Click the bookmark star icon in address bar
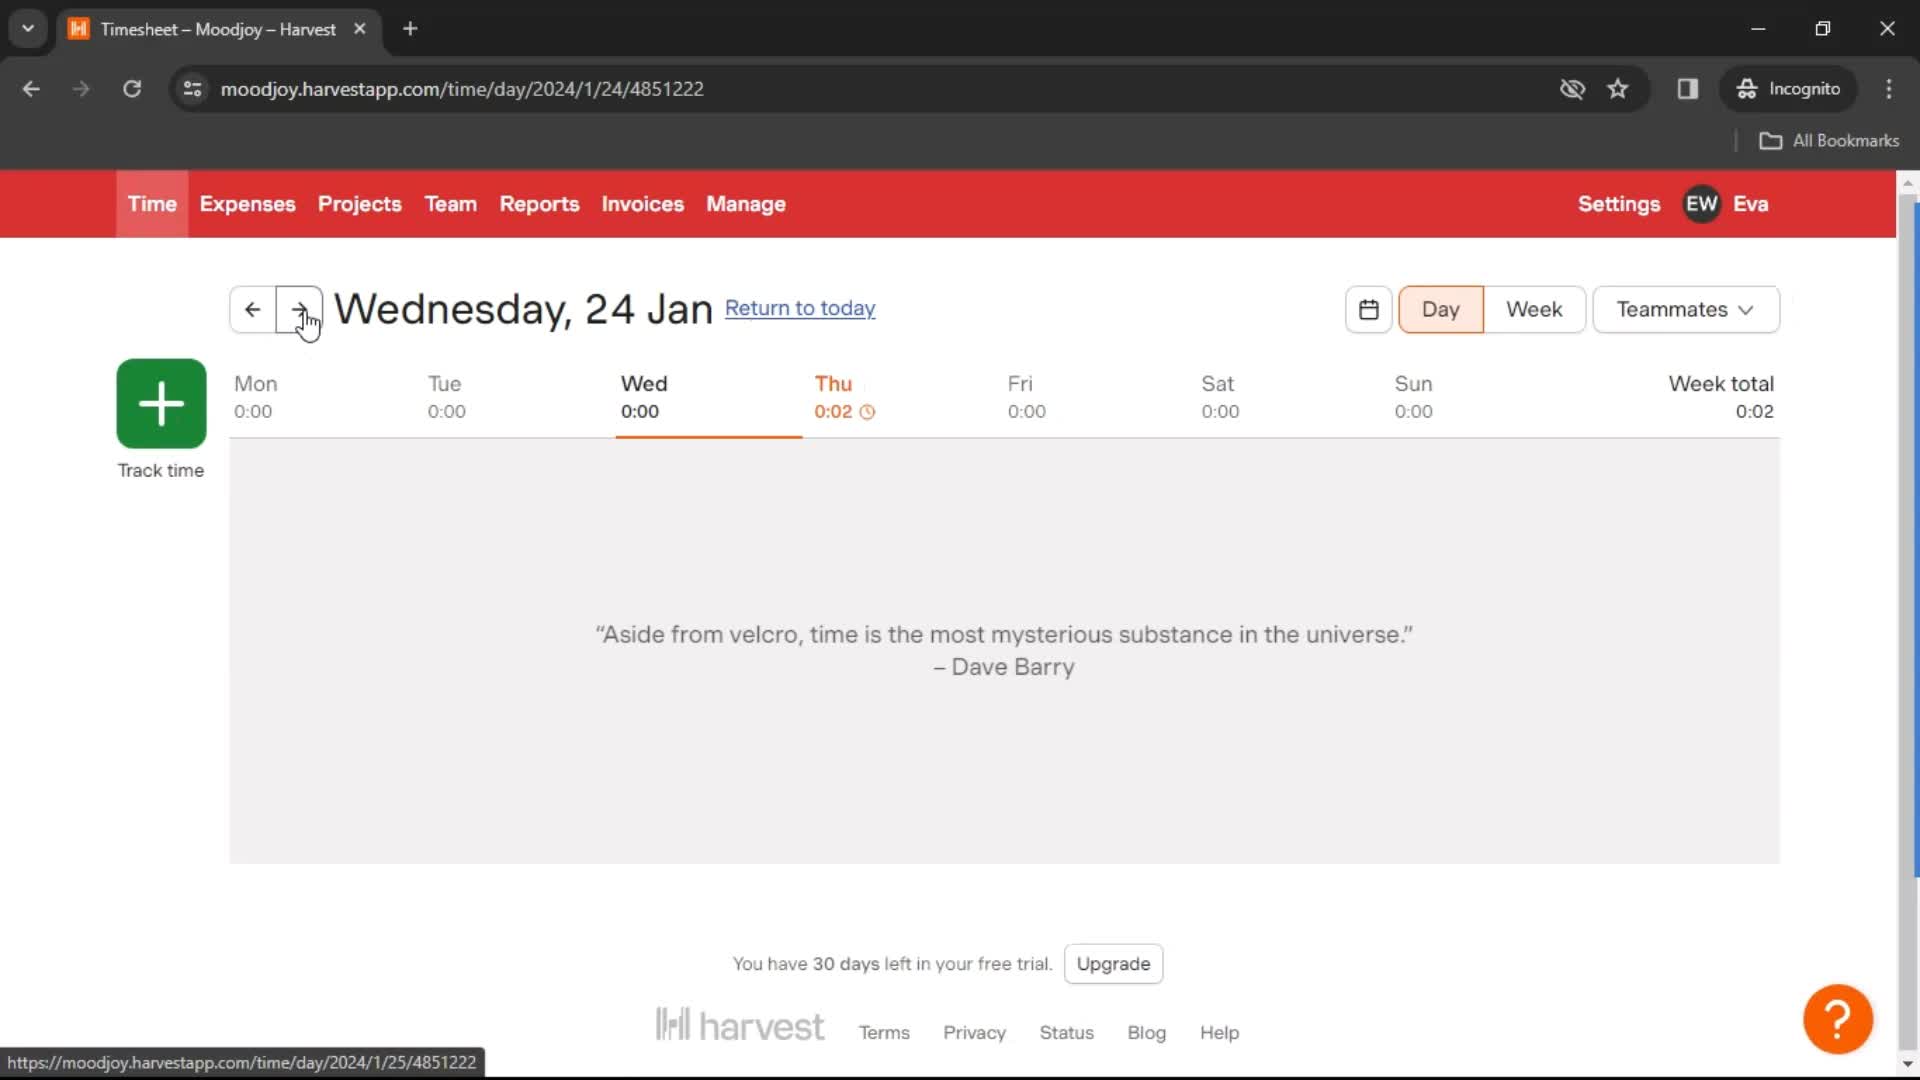Viewport: 1920px width, 1080px height. (x=1619, y=88)
